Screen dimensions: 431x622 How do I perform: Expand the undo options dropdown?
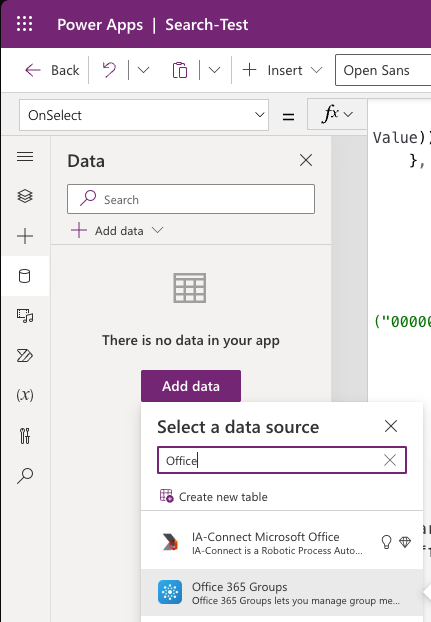pyautogui.click(x=143, y=70)
